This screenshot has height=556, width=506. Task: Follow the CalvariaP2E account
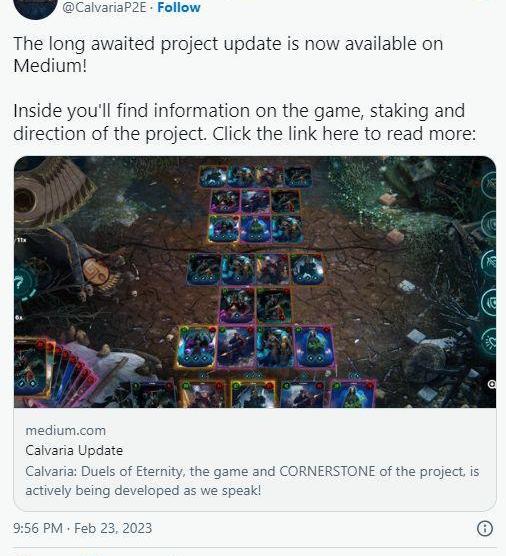(x=179, y=7)
